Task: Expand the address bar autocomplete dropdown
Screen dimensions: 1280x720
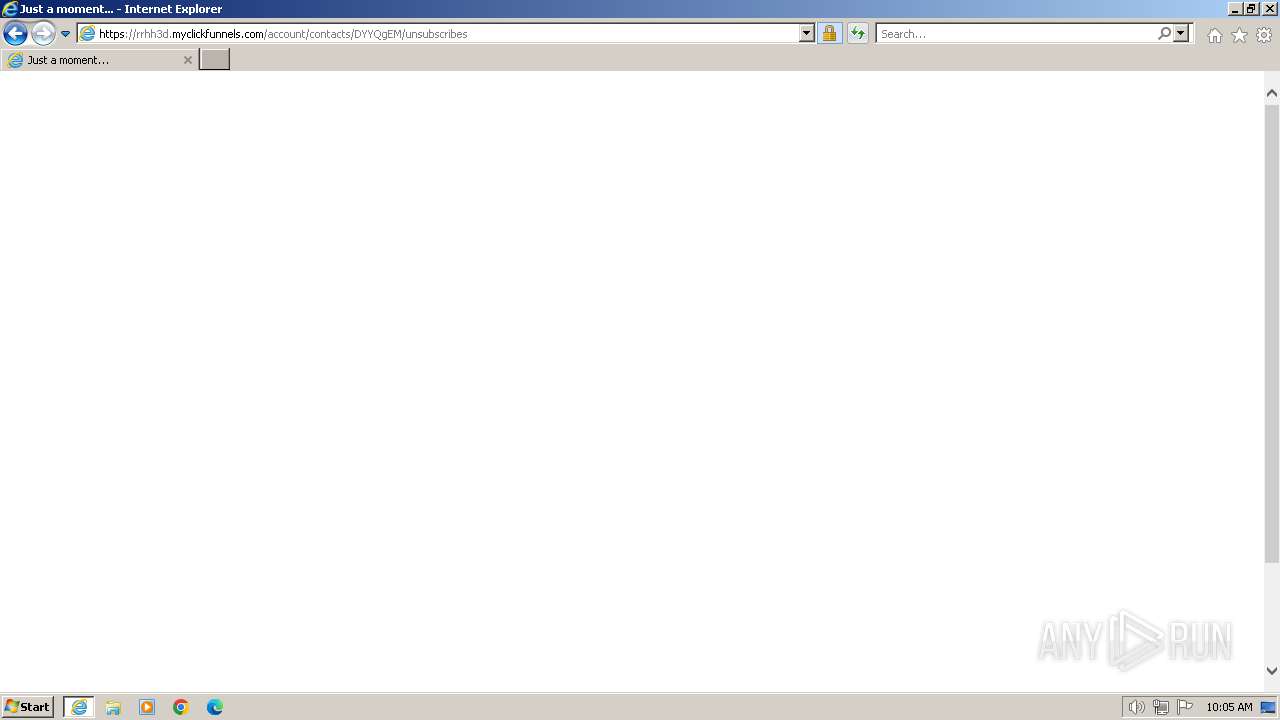Action: pos(807,33)
